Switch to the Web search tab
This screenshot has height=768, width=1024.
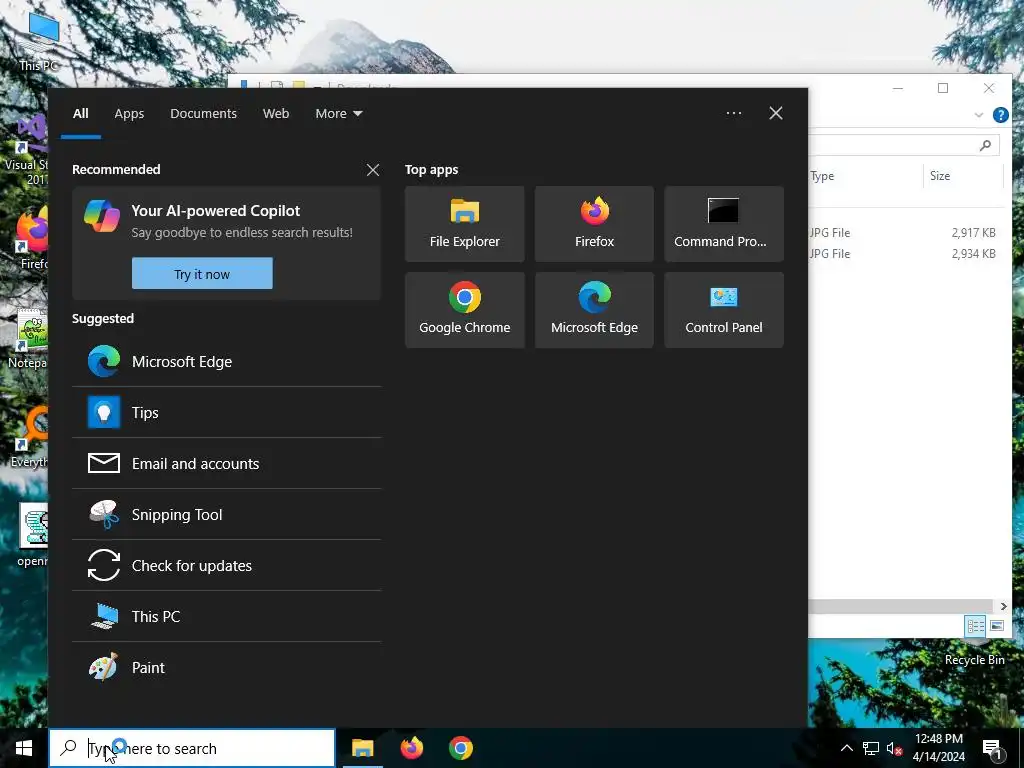coord(276,113)
